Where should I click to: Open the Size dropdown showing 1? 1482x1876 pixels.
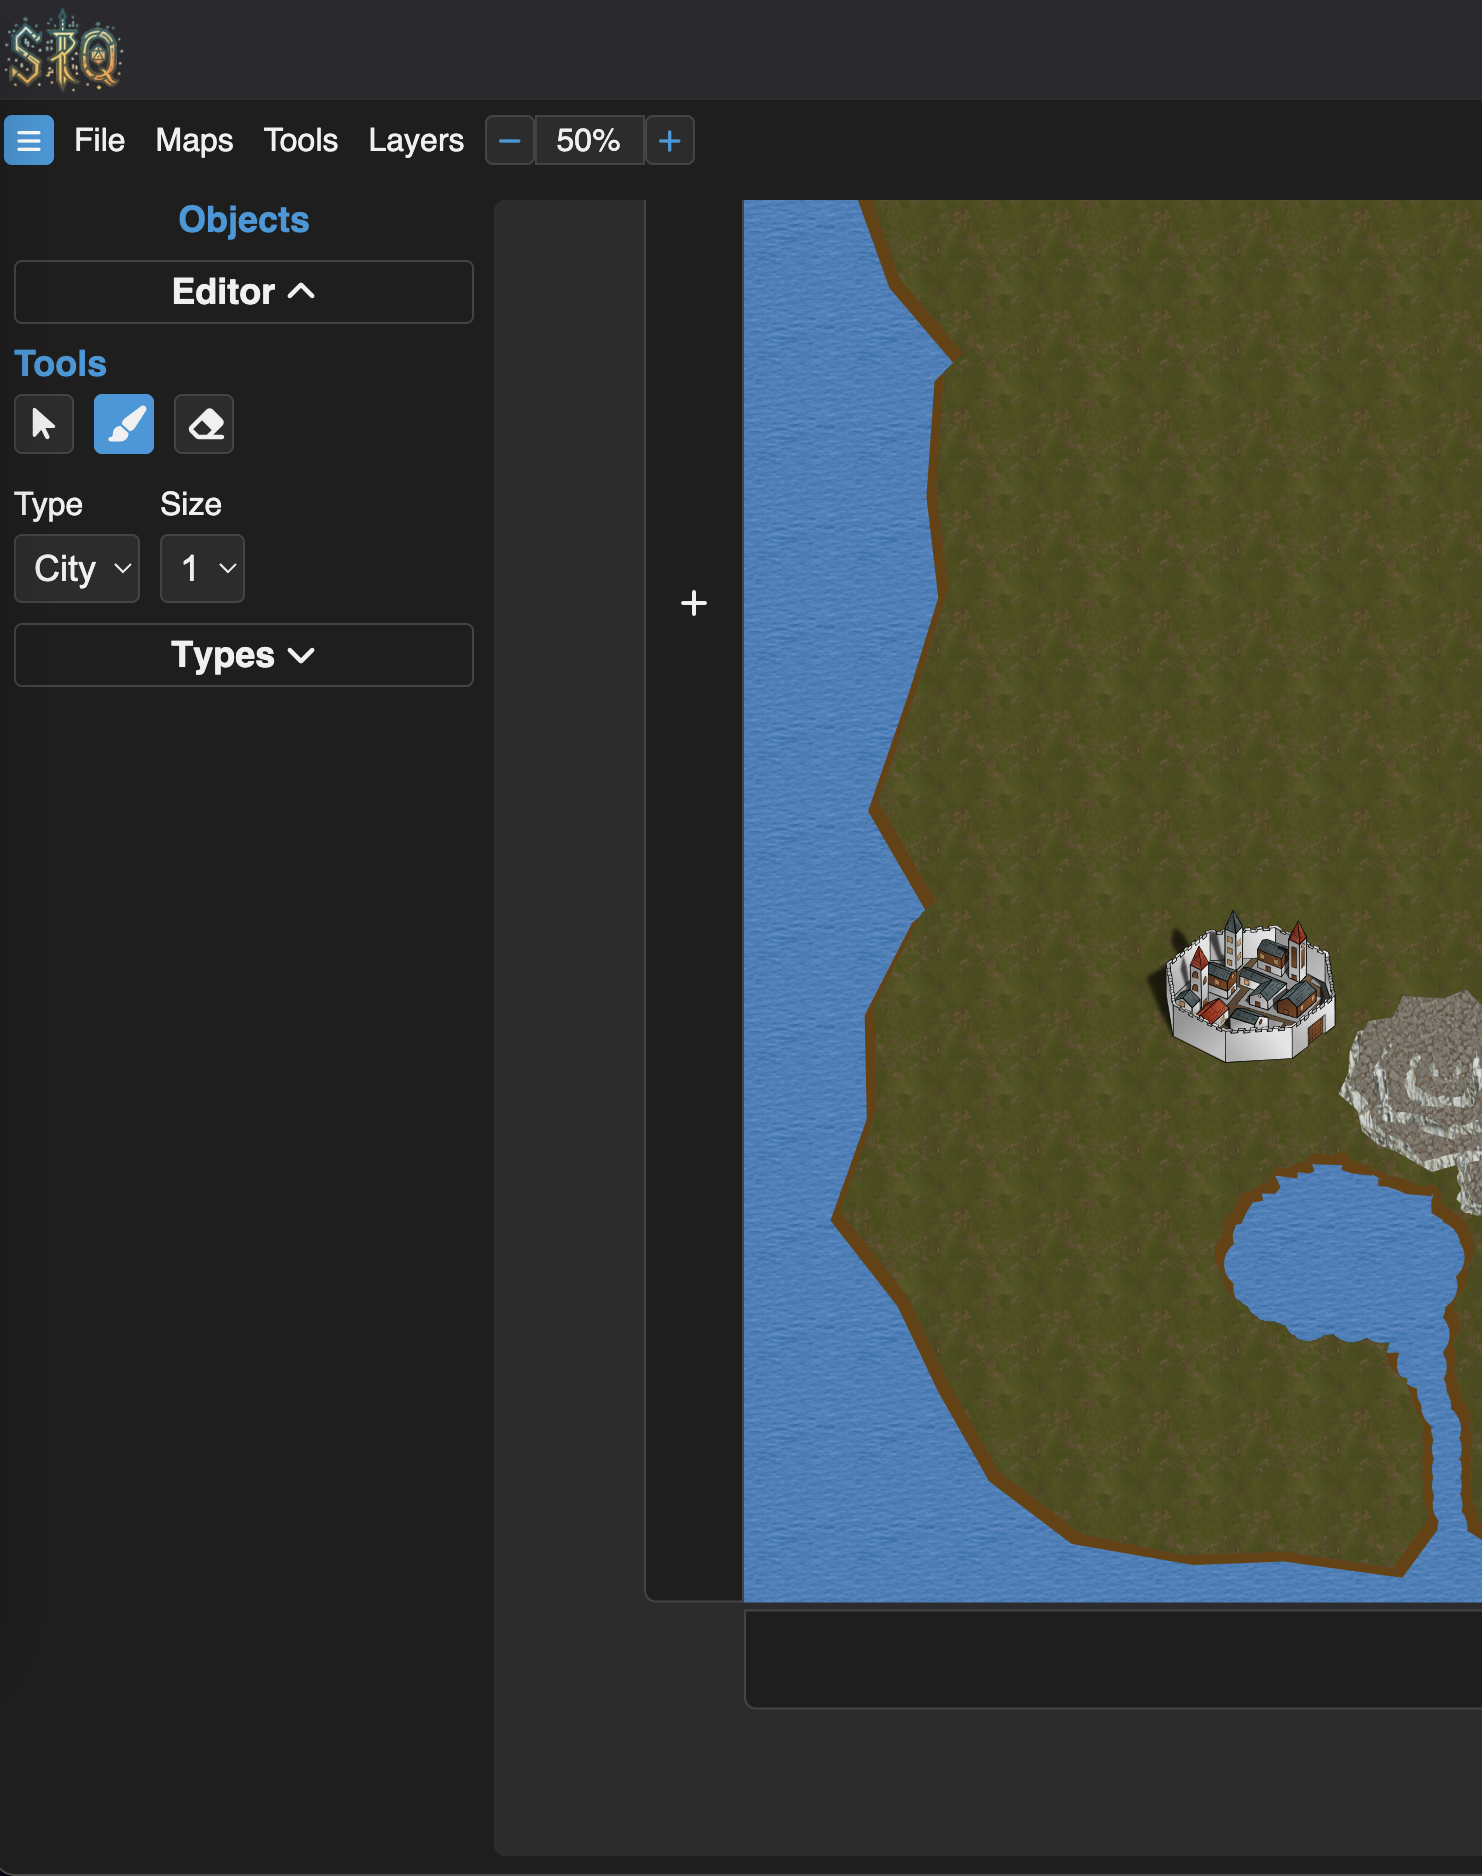pos(202,568)
